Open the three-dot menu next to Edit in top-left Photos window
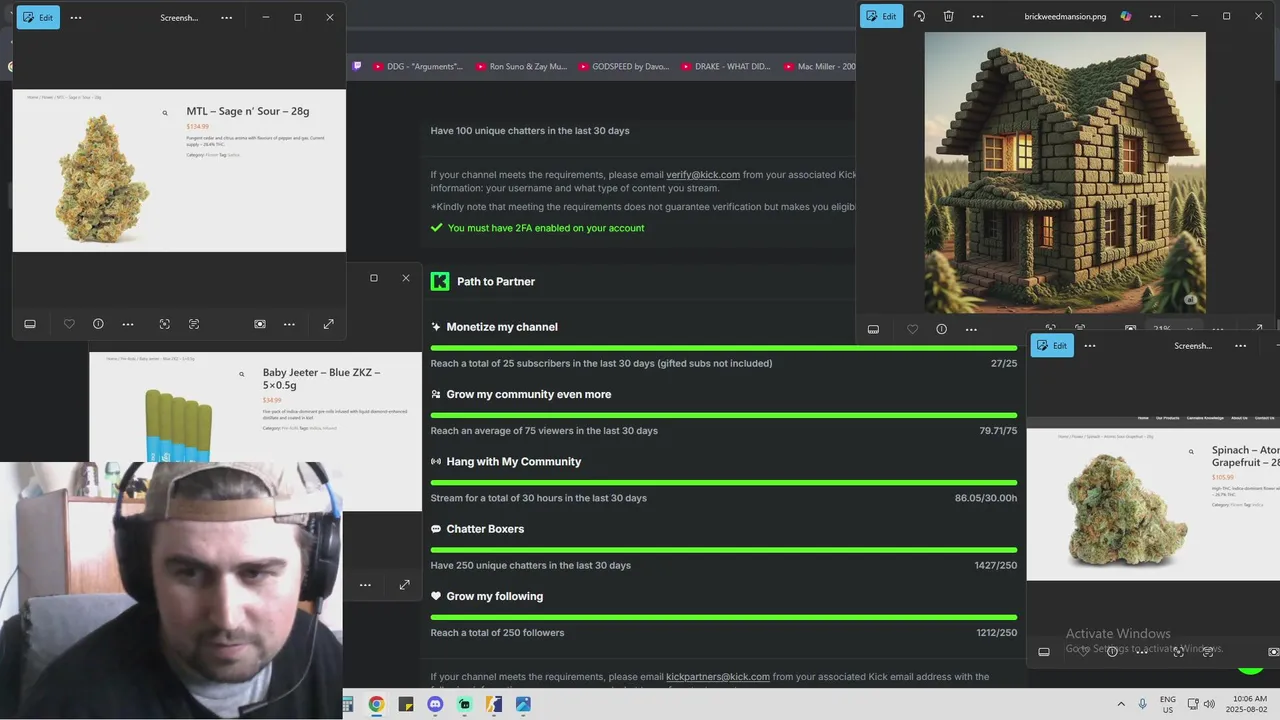The image size is (1280, 720). [x=76, y=18]
